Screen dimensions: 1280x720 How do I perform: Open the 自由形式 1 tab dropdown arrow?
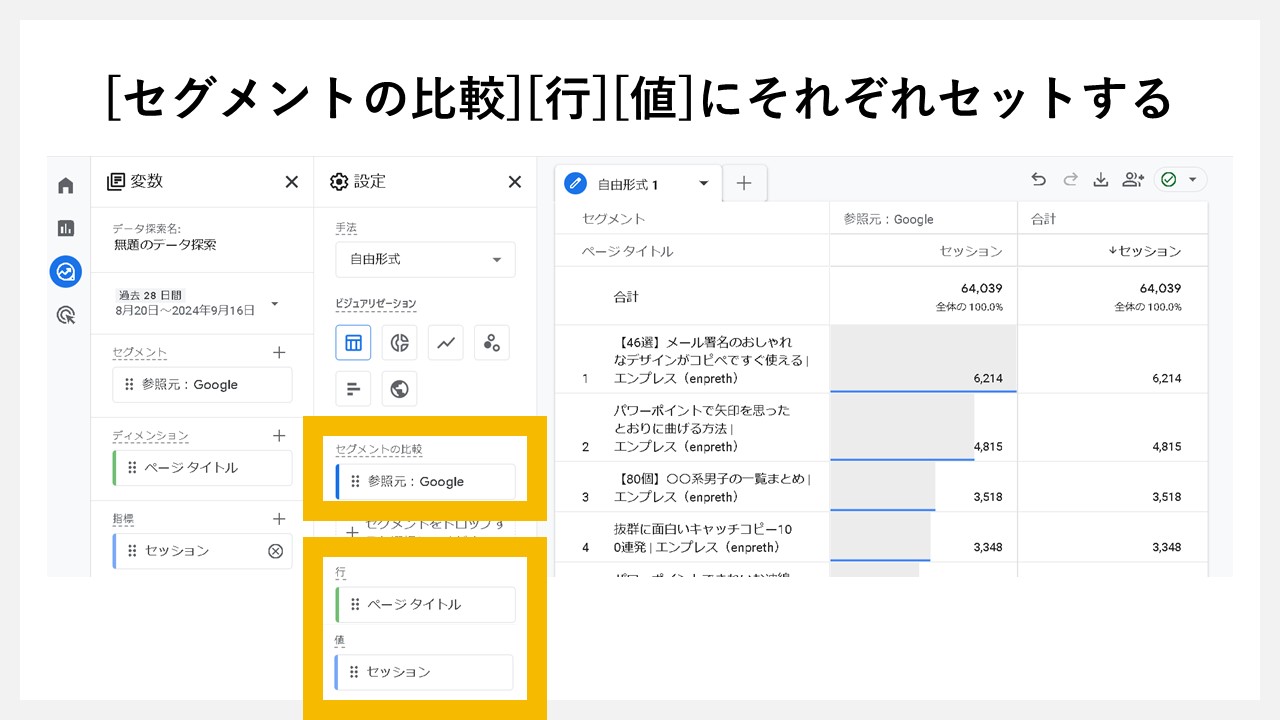pos(703,183)
